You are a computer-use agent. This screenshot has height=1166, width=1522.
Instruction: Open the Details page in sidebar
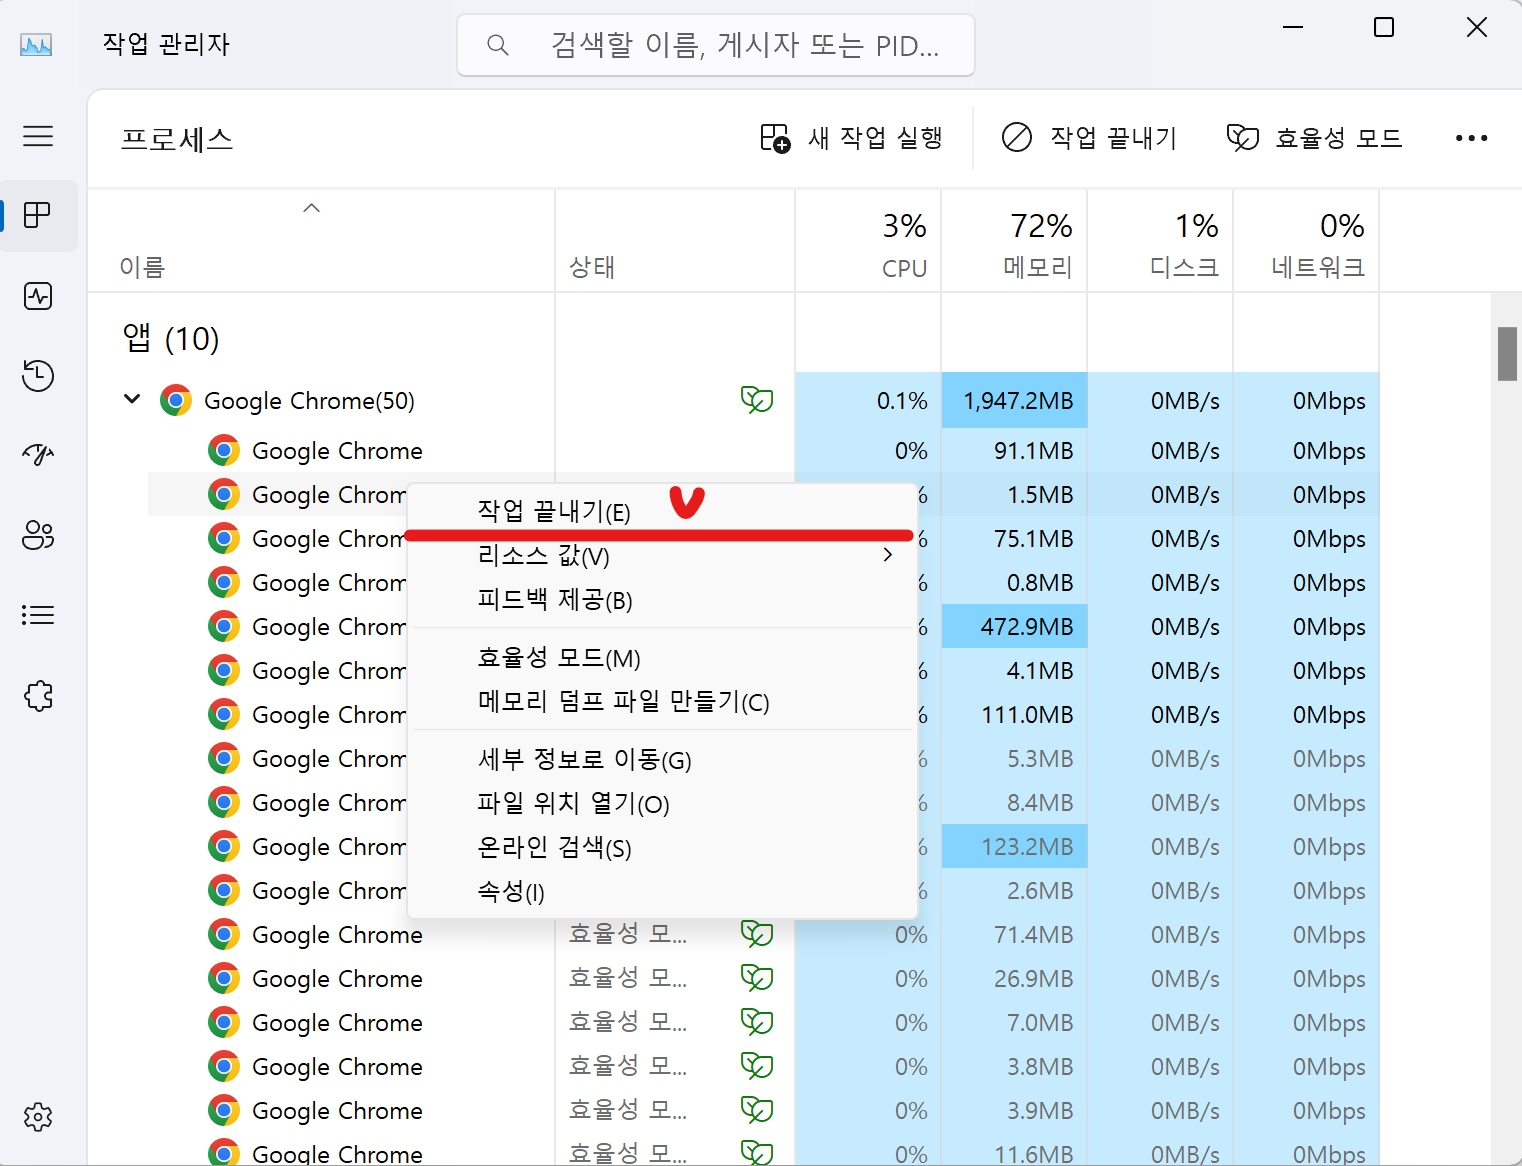38,615
